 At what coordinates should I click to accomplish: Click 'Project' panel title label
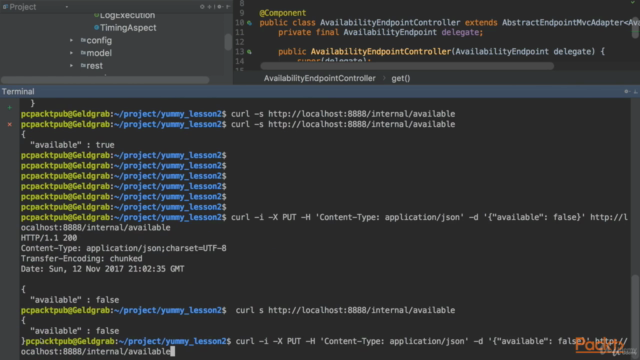coord(22,7)
